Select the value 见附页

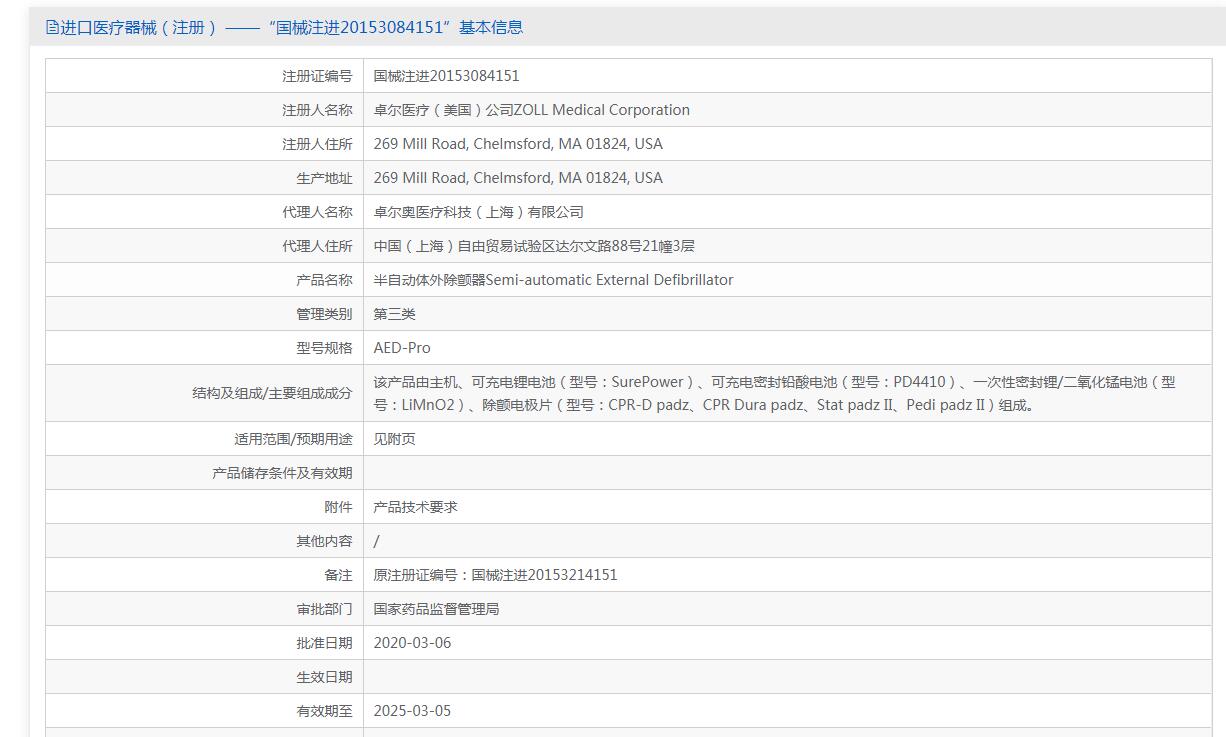click(x=394, y=439)
